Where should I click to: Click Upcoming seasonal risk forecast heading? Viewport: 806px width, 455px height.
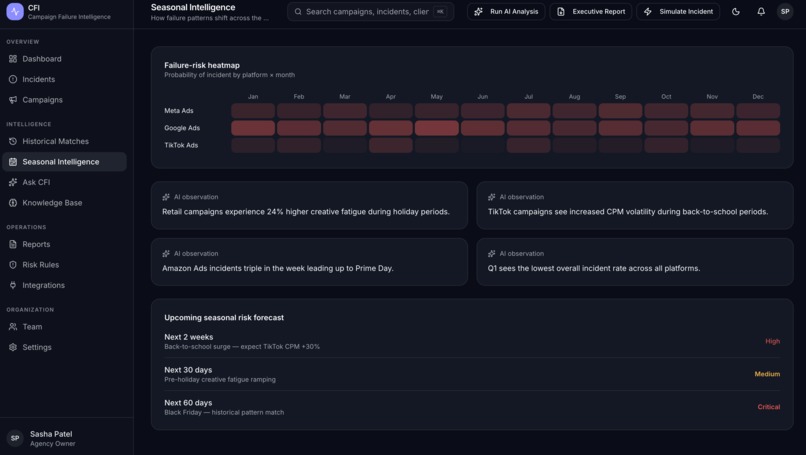[224, 318]
